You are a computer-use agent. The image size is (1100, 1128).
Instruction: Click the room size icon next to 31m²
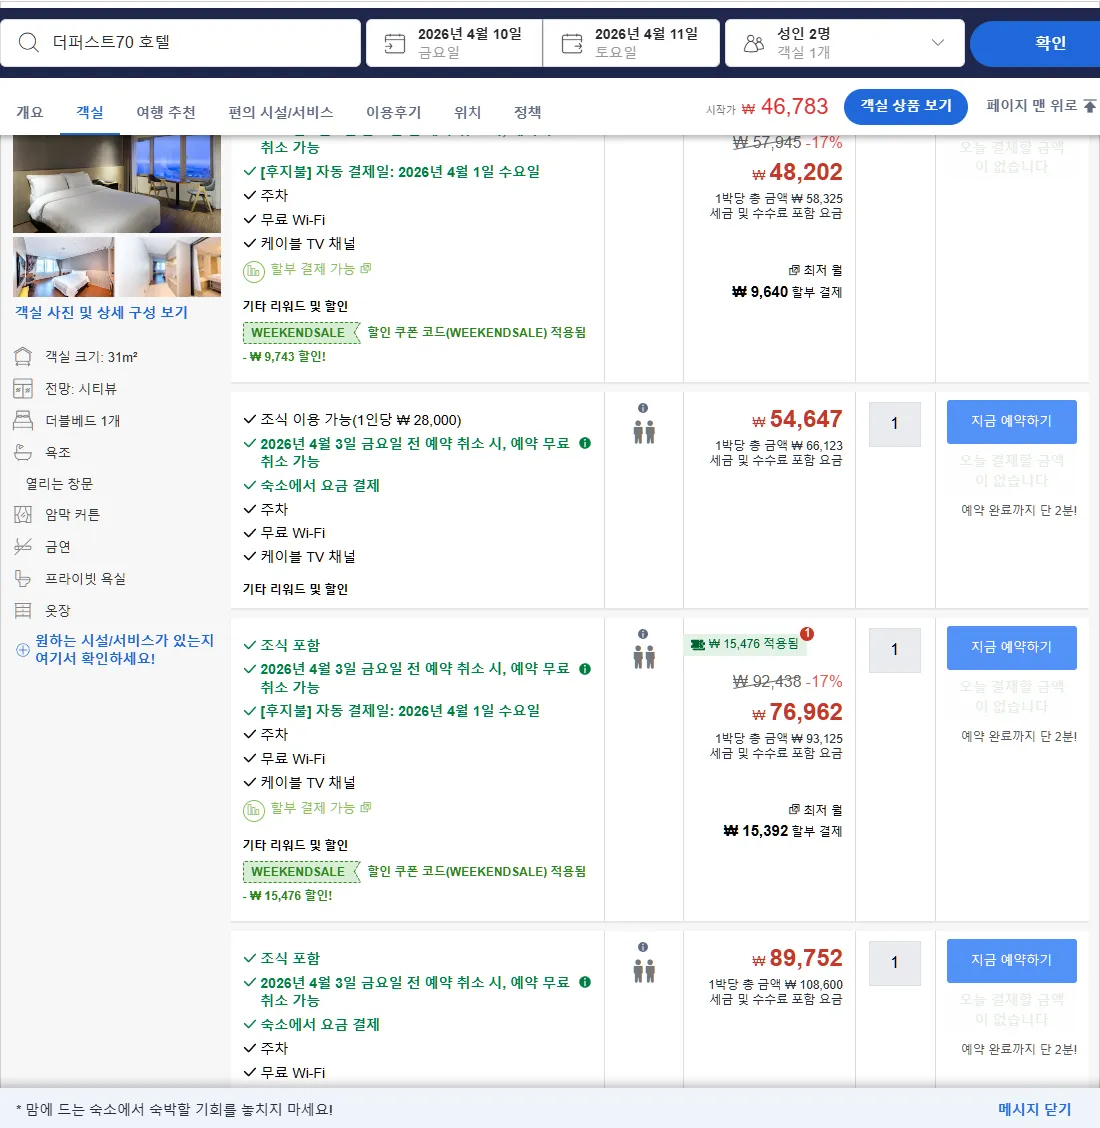[x=23, y=357]
